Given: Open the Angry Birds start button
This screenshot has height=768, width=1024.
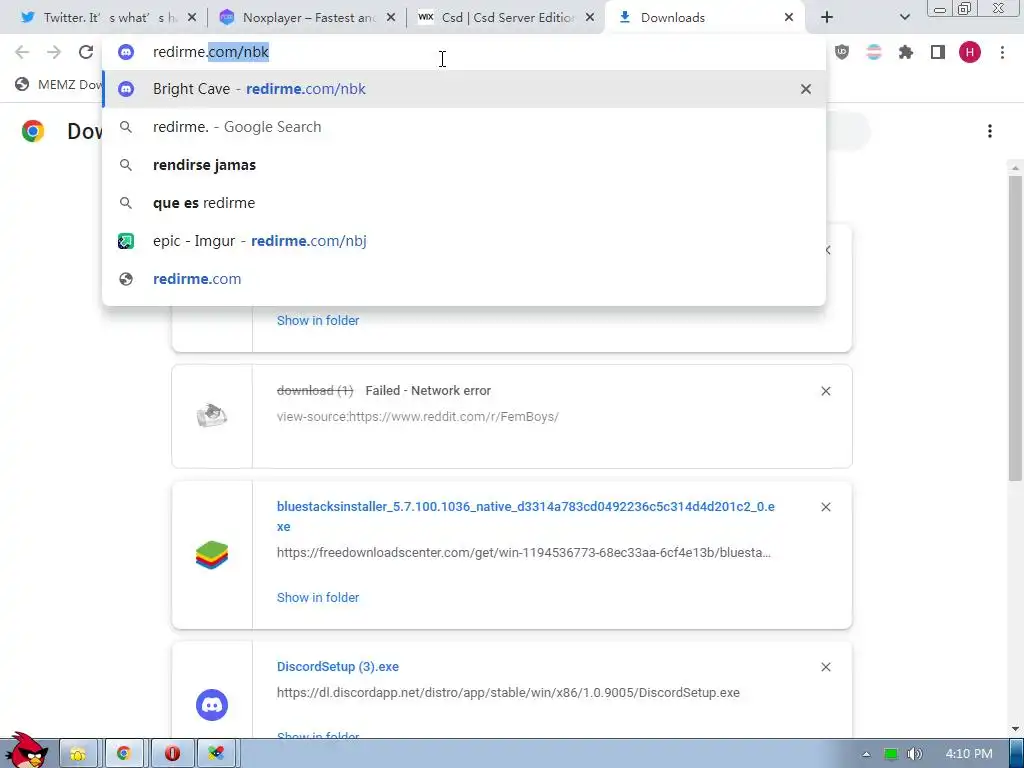Looking at the screenshot, I should 26,750.
